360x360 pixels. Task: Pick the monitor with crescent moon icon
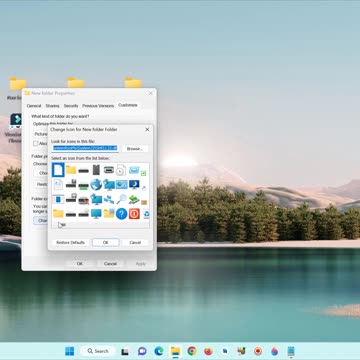pos(134,184)
